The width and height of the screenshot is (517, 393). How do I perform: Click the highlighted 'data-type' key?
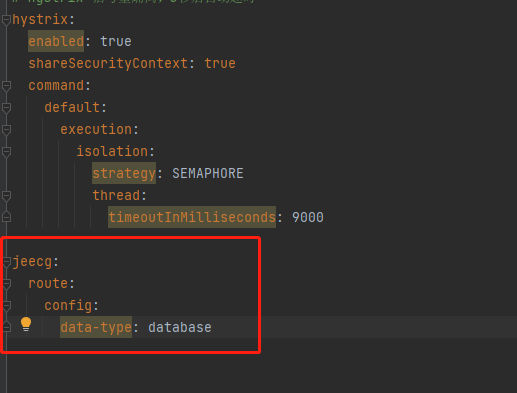[x=96, y=327]
